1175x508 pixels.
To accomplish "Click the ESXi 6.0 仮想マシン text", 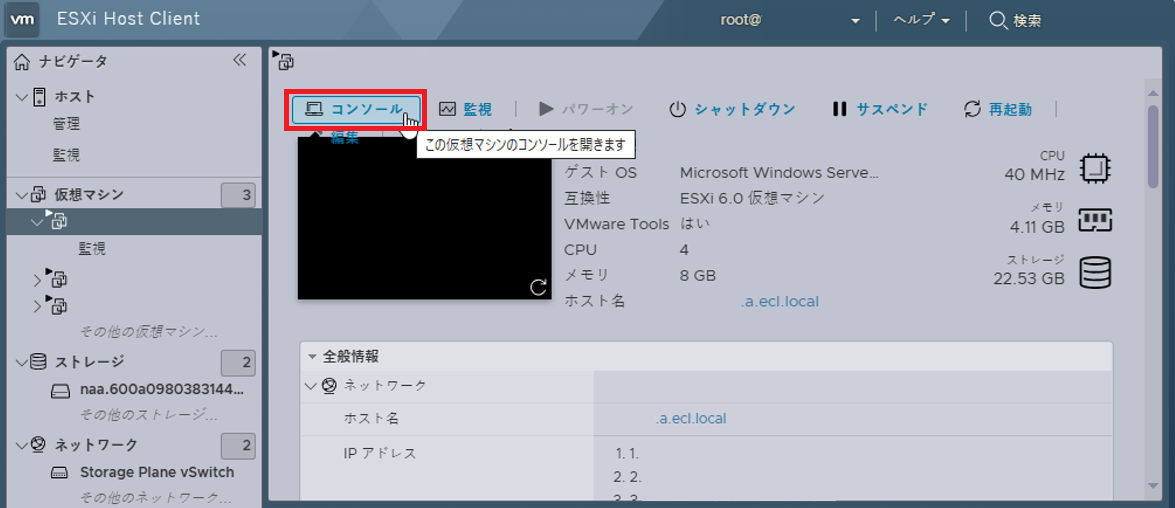I will coord(752,198).
